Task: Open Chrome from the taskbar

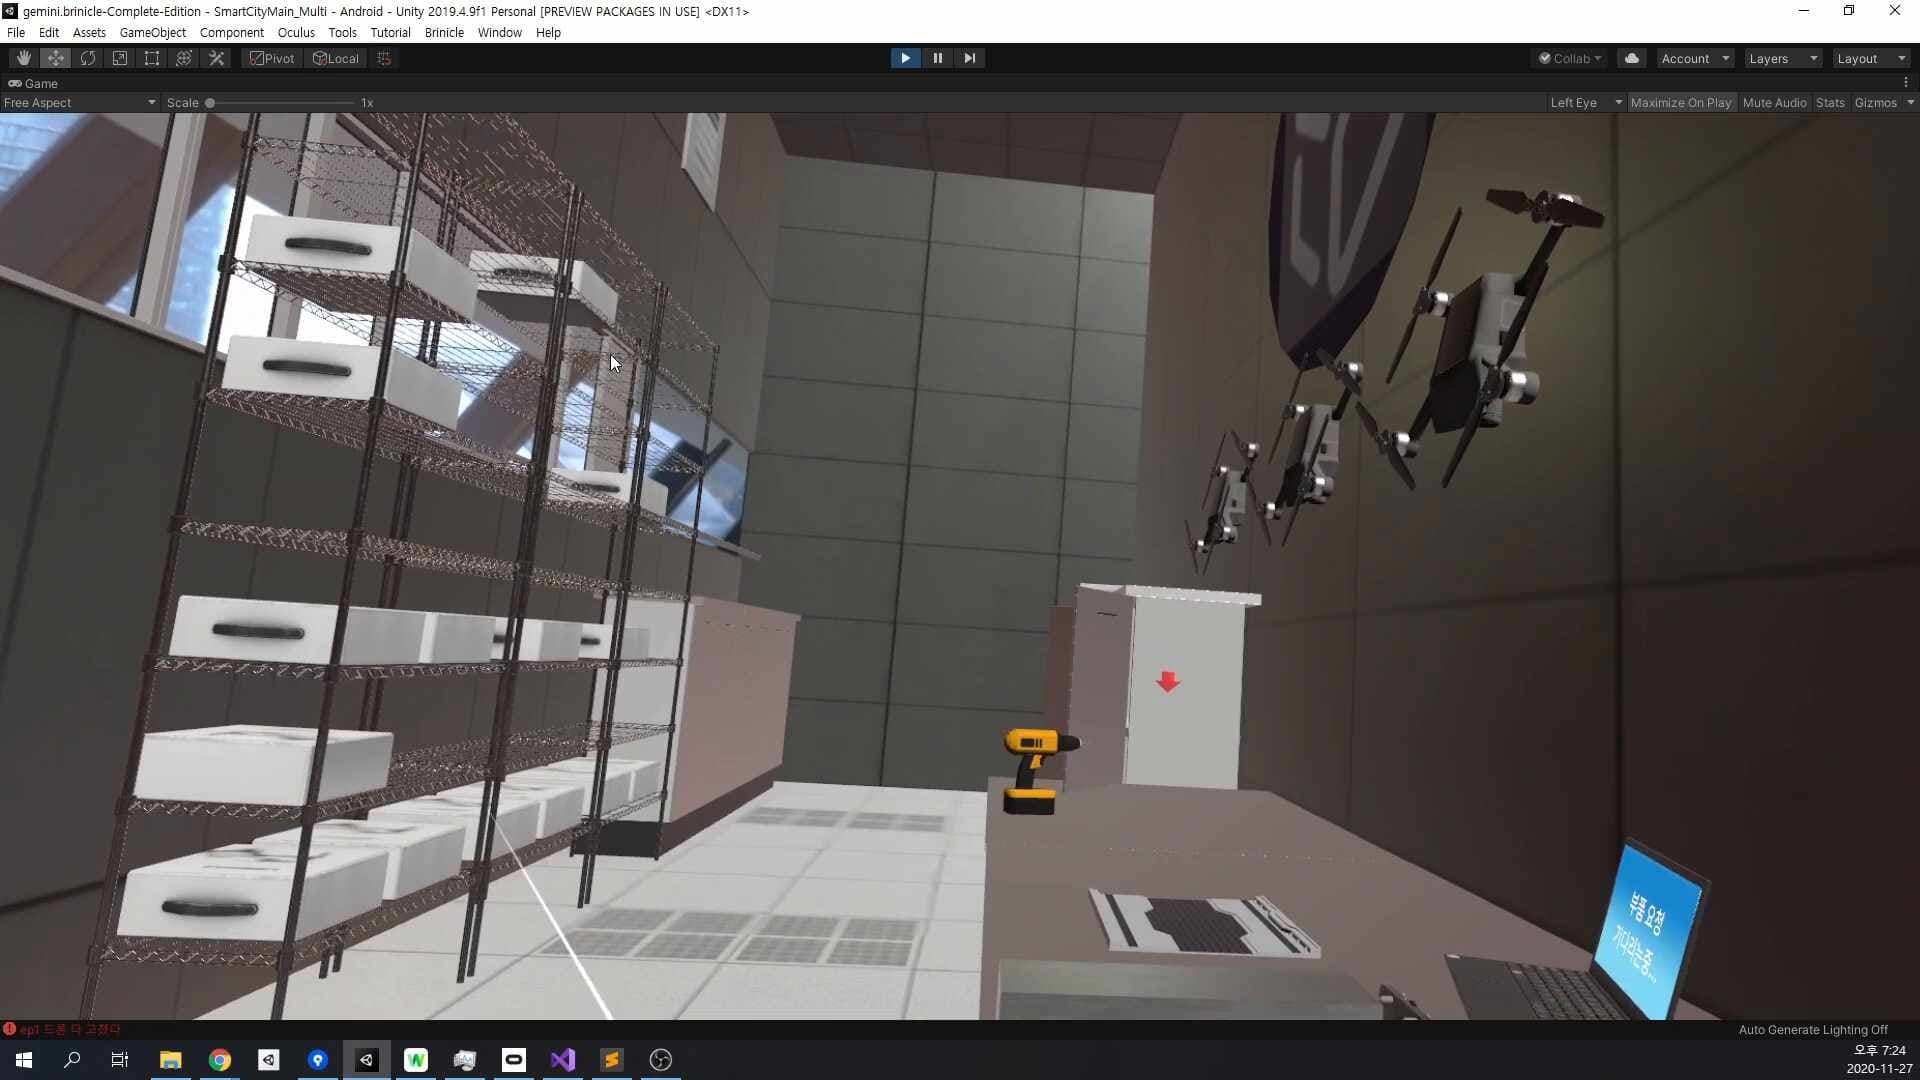Action: 220,1060
